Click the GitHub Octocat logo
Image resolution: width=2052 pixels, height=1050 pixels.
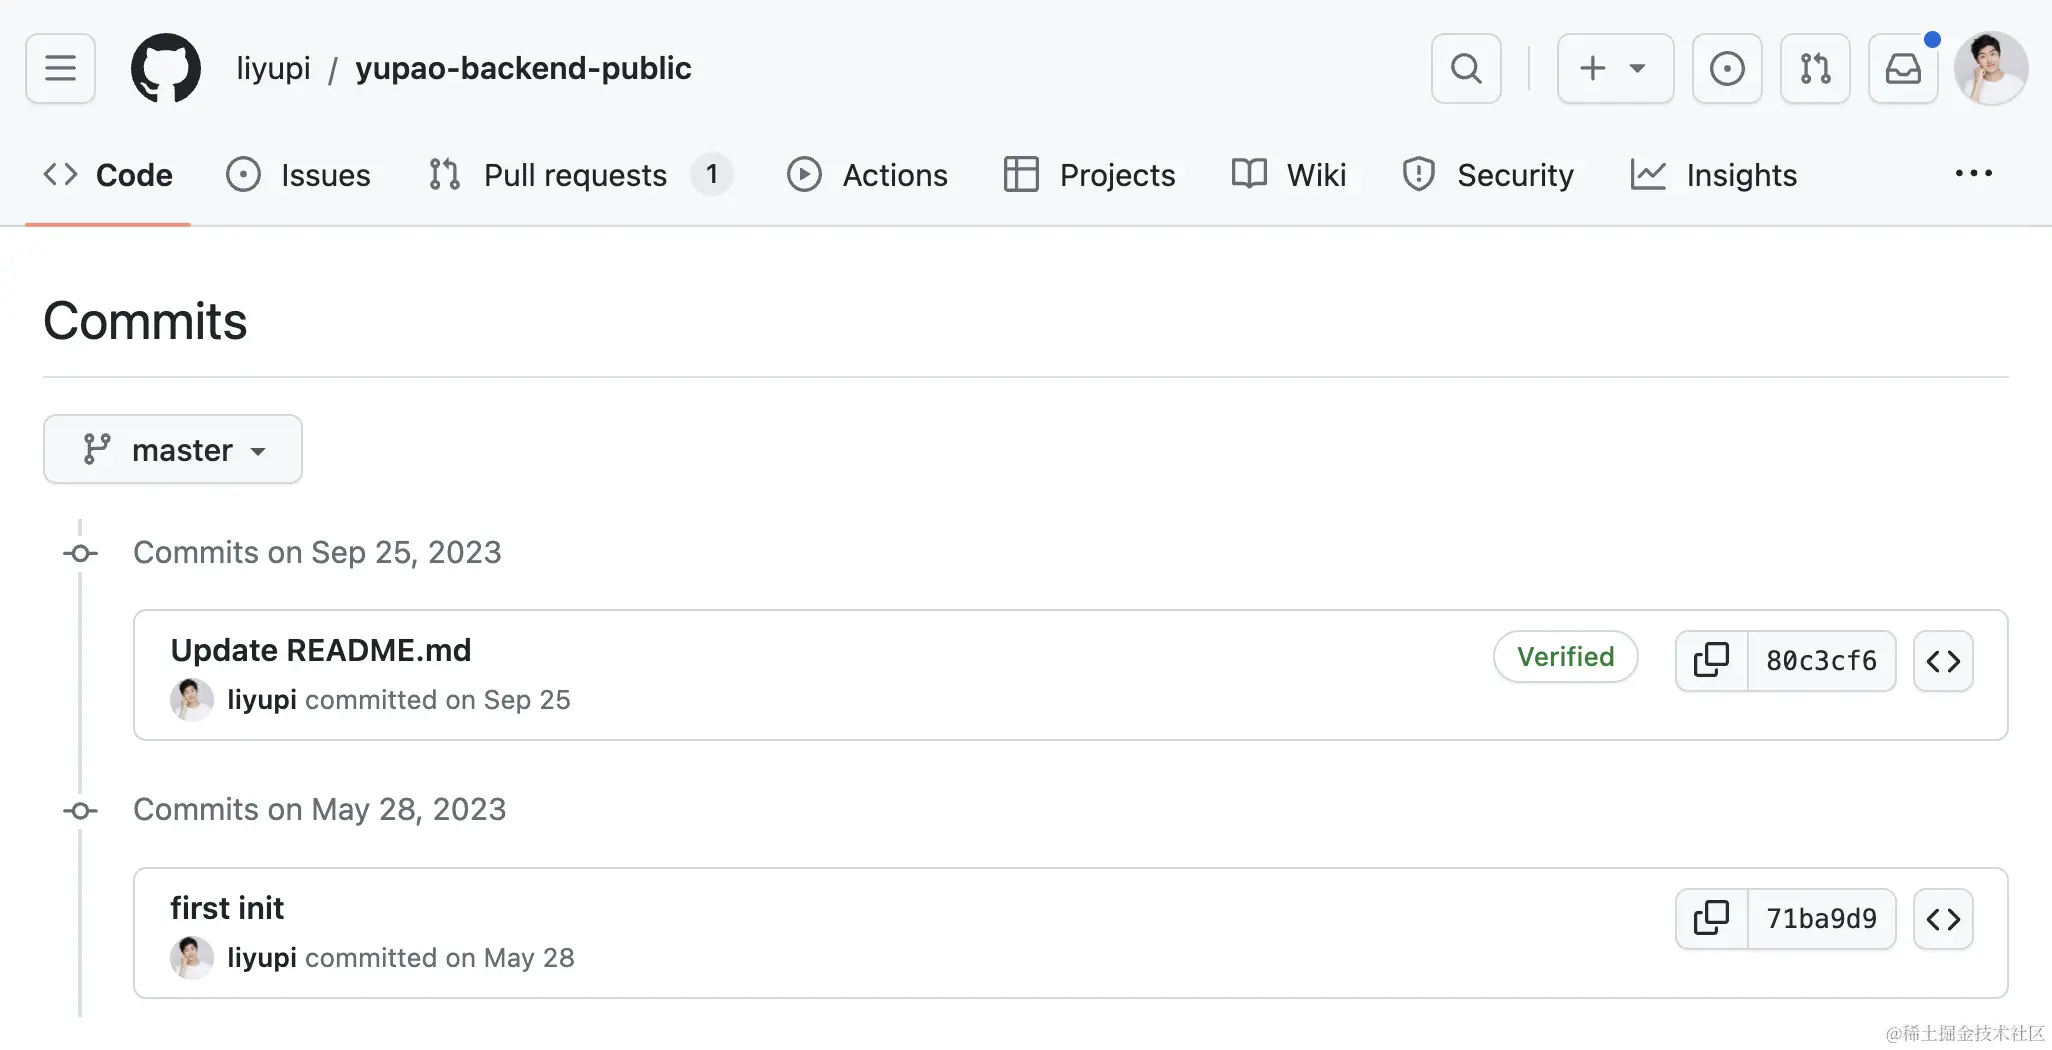point(166,68)
